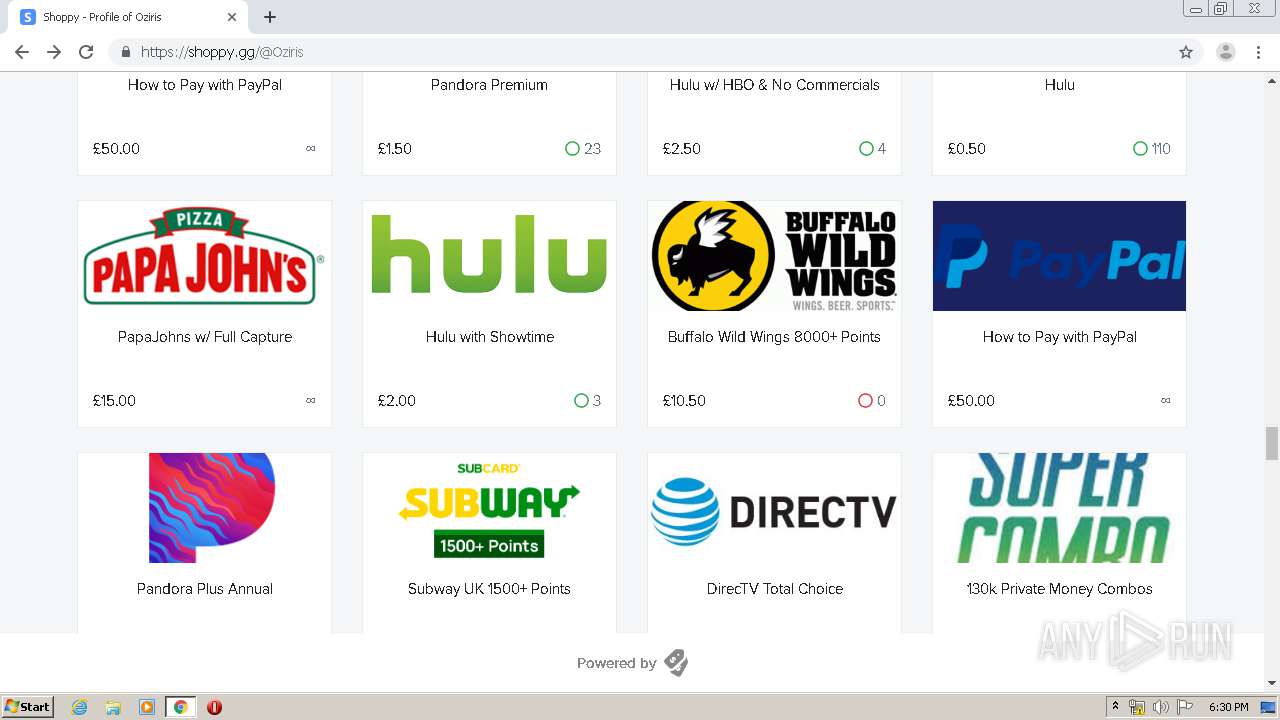Click the scrollbar down arrow
This screenshot has height=720, width=1280.
point(1272,684)
